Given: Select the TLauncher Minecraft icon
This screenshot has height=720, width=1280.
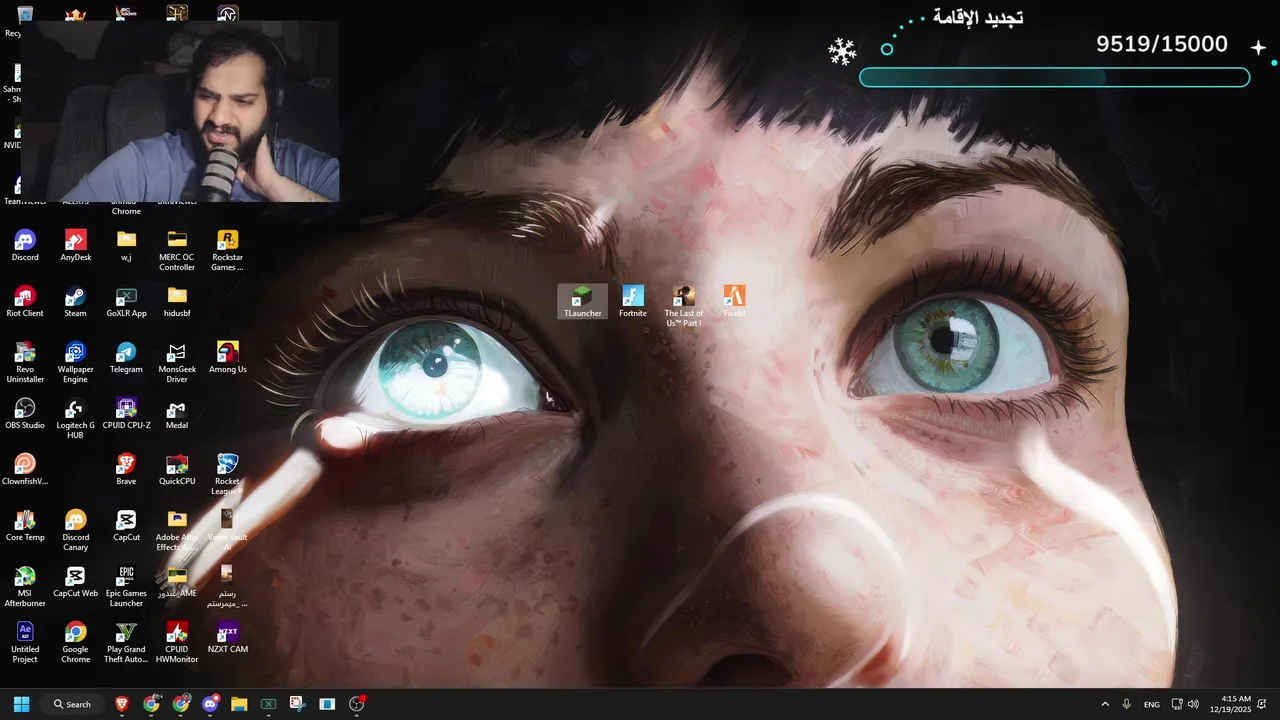Looking at the screenshot, I should tap(582, 301).
